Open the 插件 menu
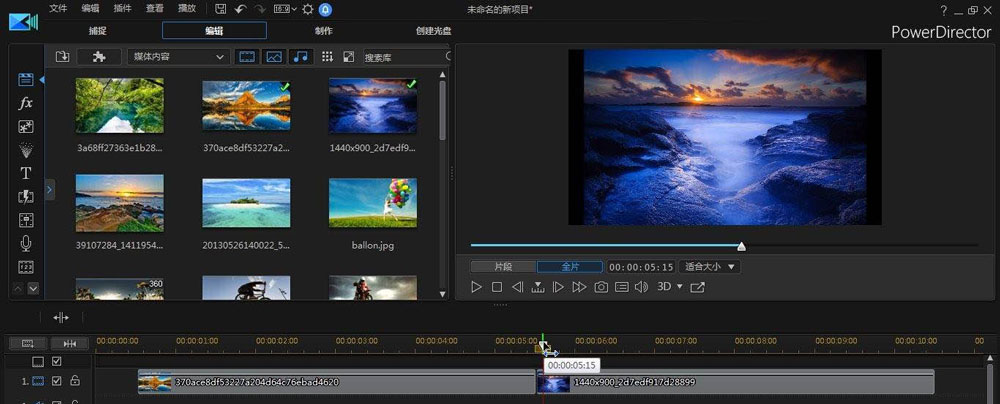 click(122, 9)
